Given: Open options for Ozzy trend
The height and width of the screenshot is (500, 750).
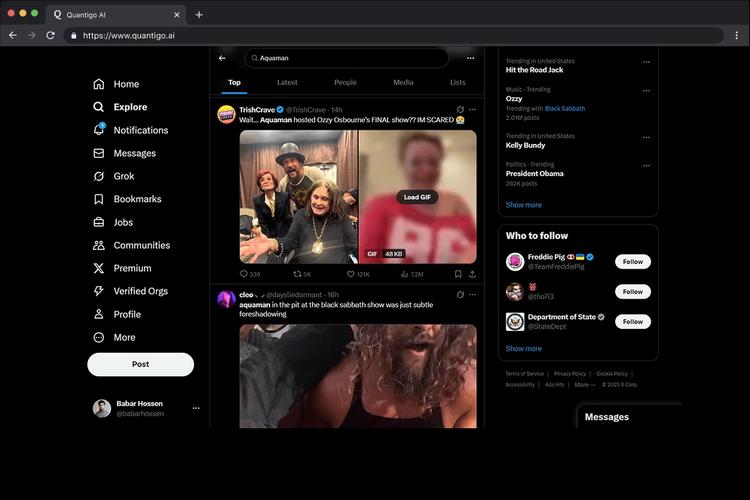Looking at the screenshot, I should [x=647, y=90].
